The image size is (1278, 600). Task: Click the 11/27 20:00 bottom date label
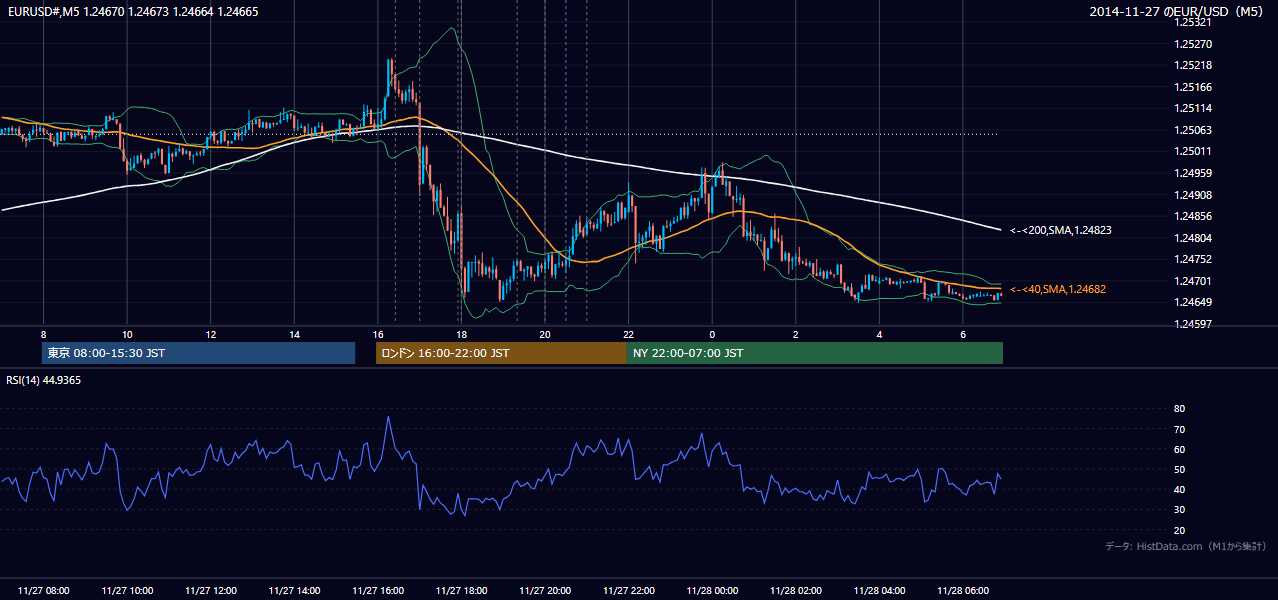545,591
